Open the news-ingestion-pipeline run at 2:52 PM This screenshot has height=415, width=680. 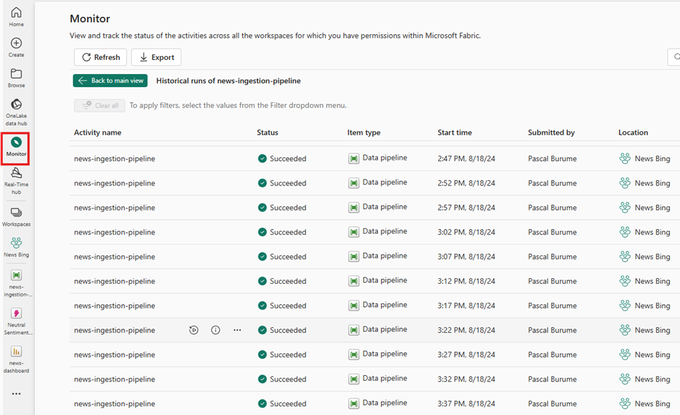114,183
